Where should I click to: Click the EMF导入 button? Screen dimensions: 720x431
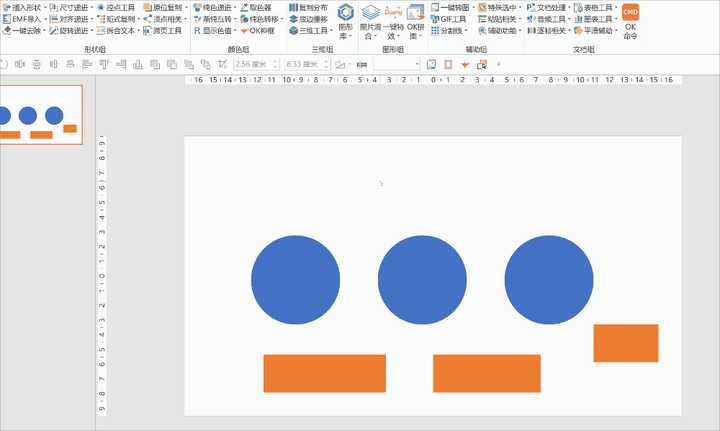click(x=24, y=19)
